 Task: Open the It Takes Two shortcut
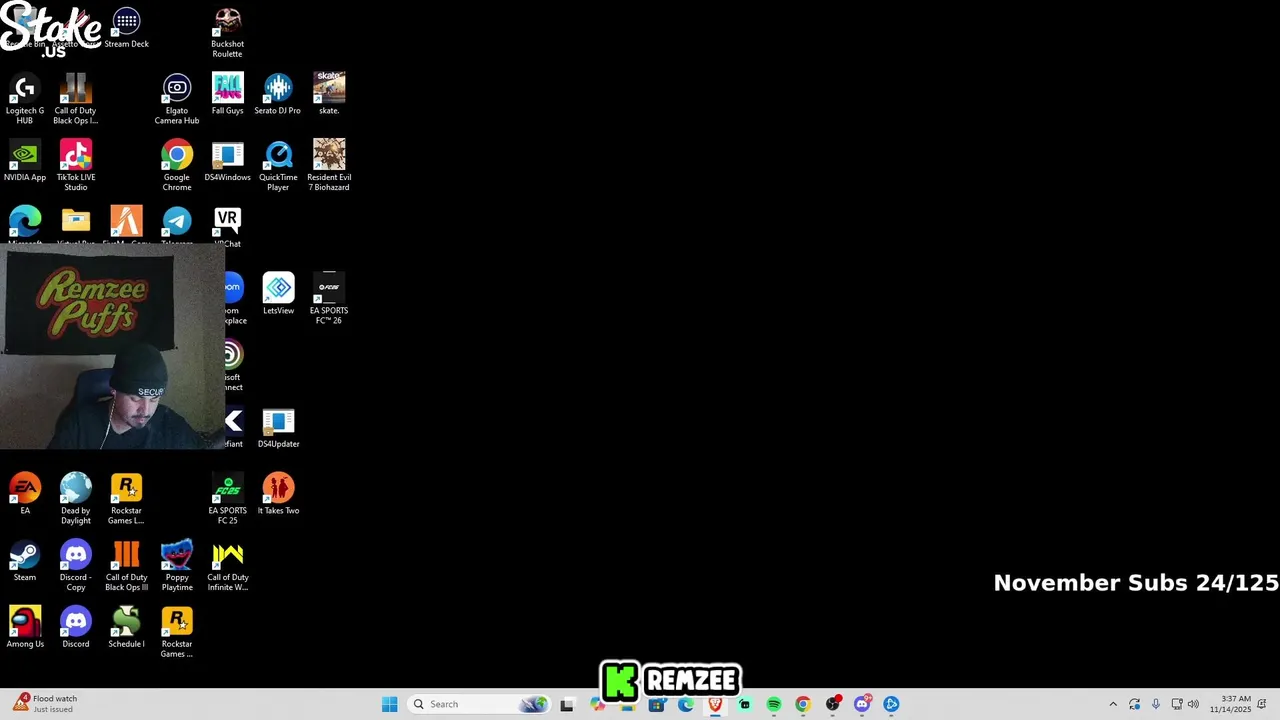point(278,493)
